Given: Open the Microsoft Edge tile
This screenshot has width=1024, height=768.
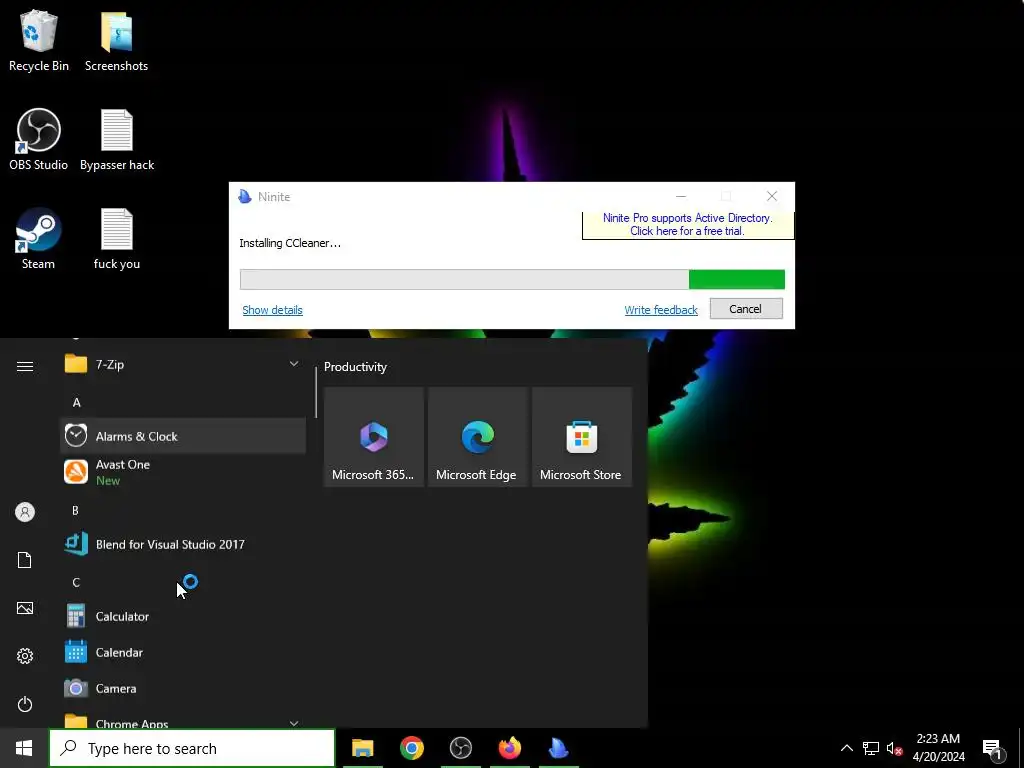Looking at the screenshot, I should pyautogui.click(x=477, y=437).
